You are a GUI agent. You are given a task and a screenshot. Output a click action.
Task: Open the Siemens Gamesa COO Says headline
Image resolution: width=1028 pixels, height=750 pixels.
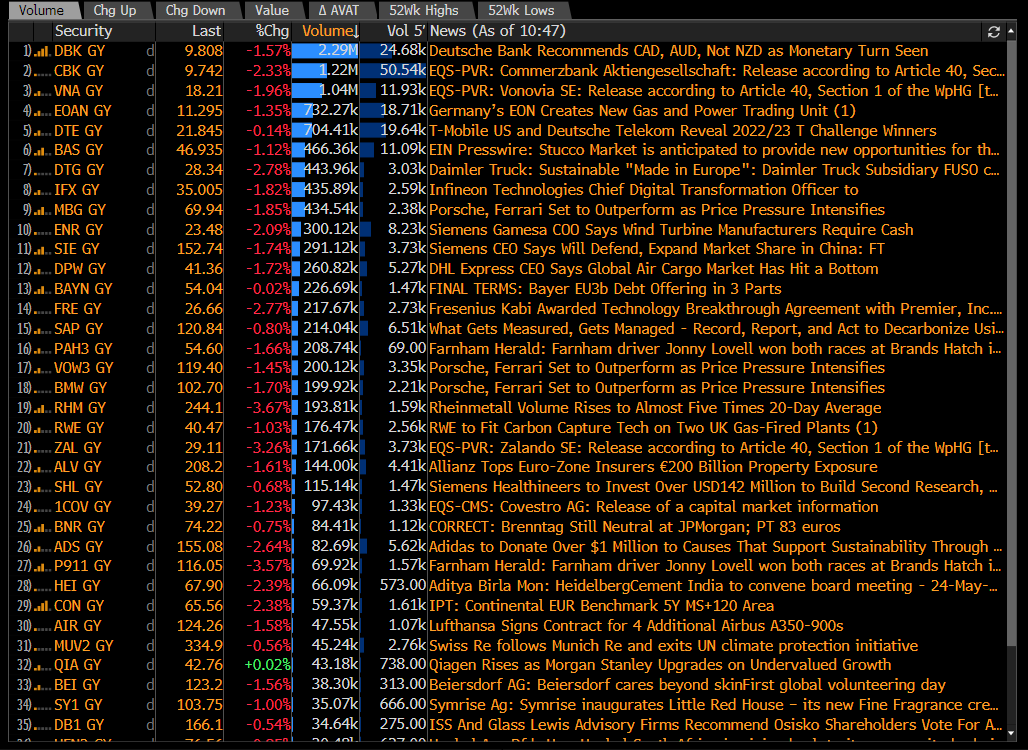click(x=671, y=229)
